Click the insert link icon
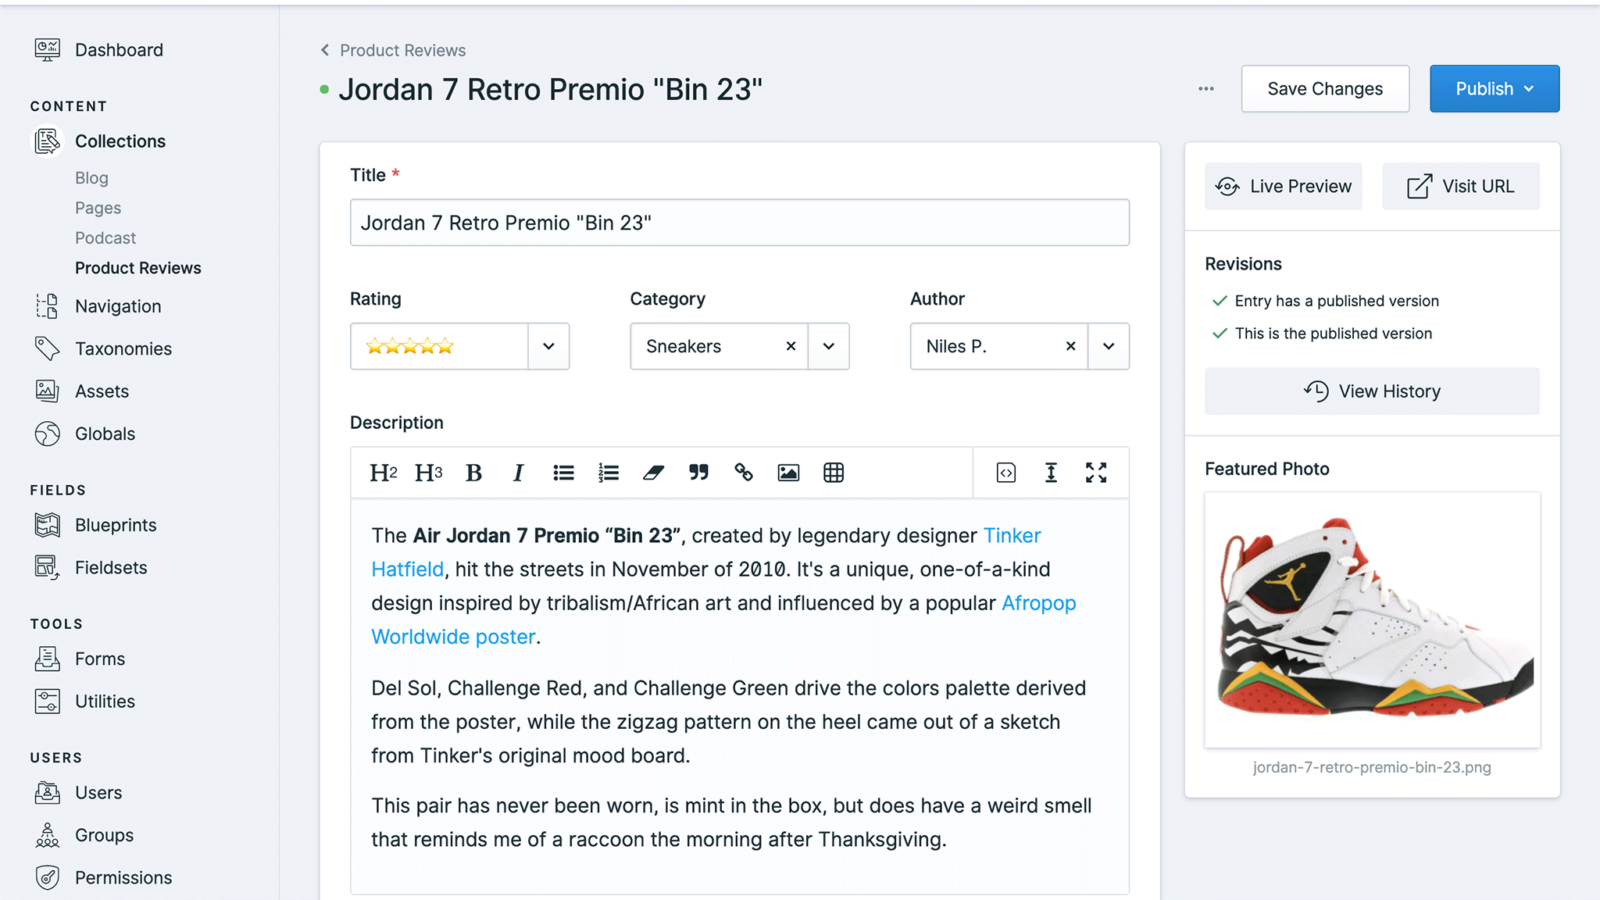1600x900 pixels. tap(743, 473)
